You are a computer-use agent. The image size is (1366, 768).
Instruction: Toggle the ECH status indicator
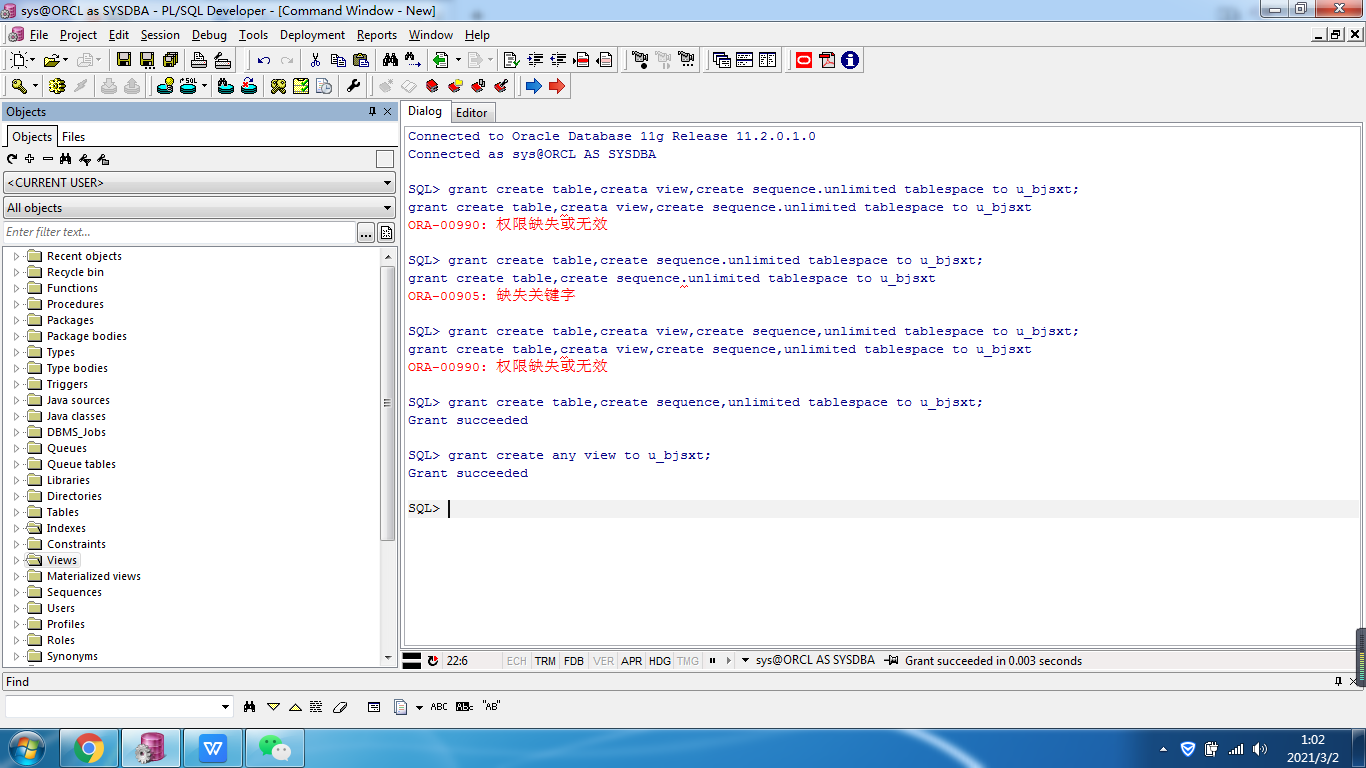(516, 661)
